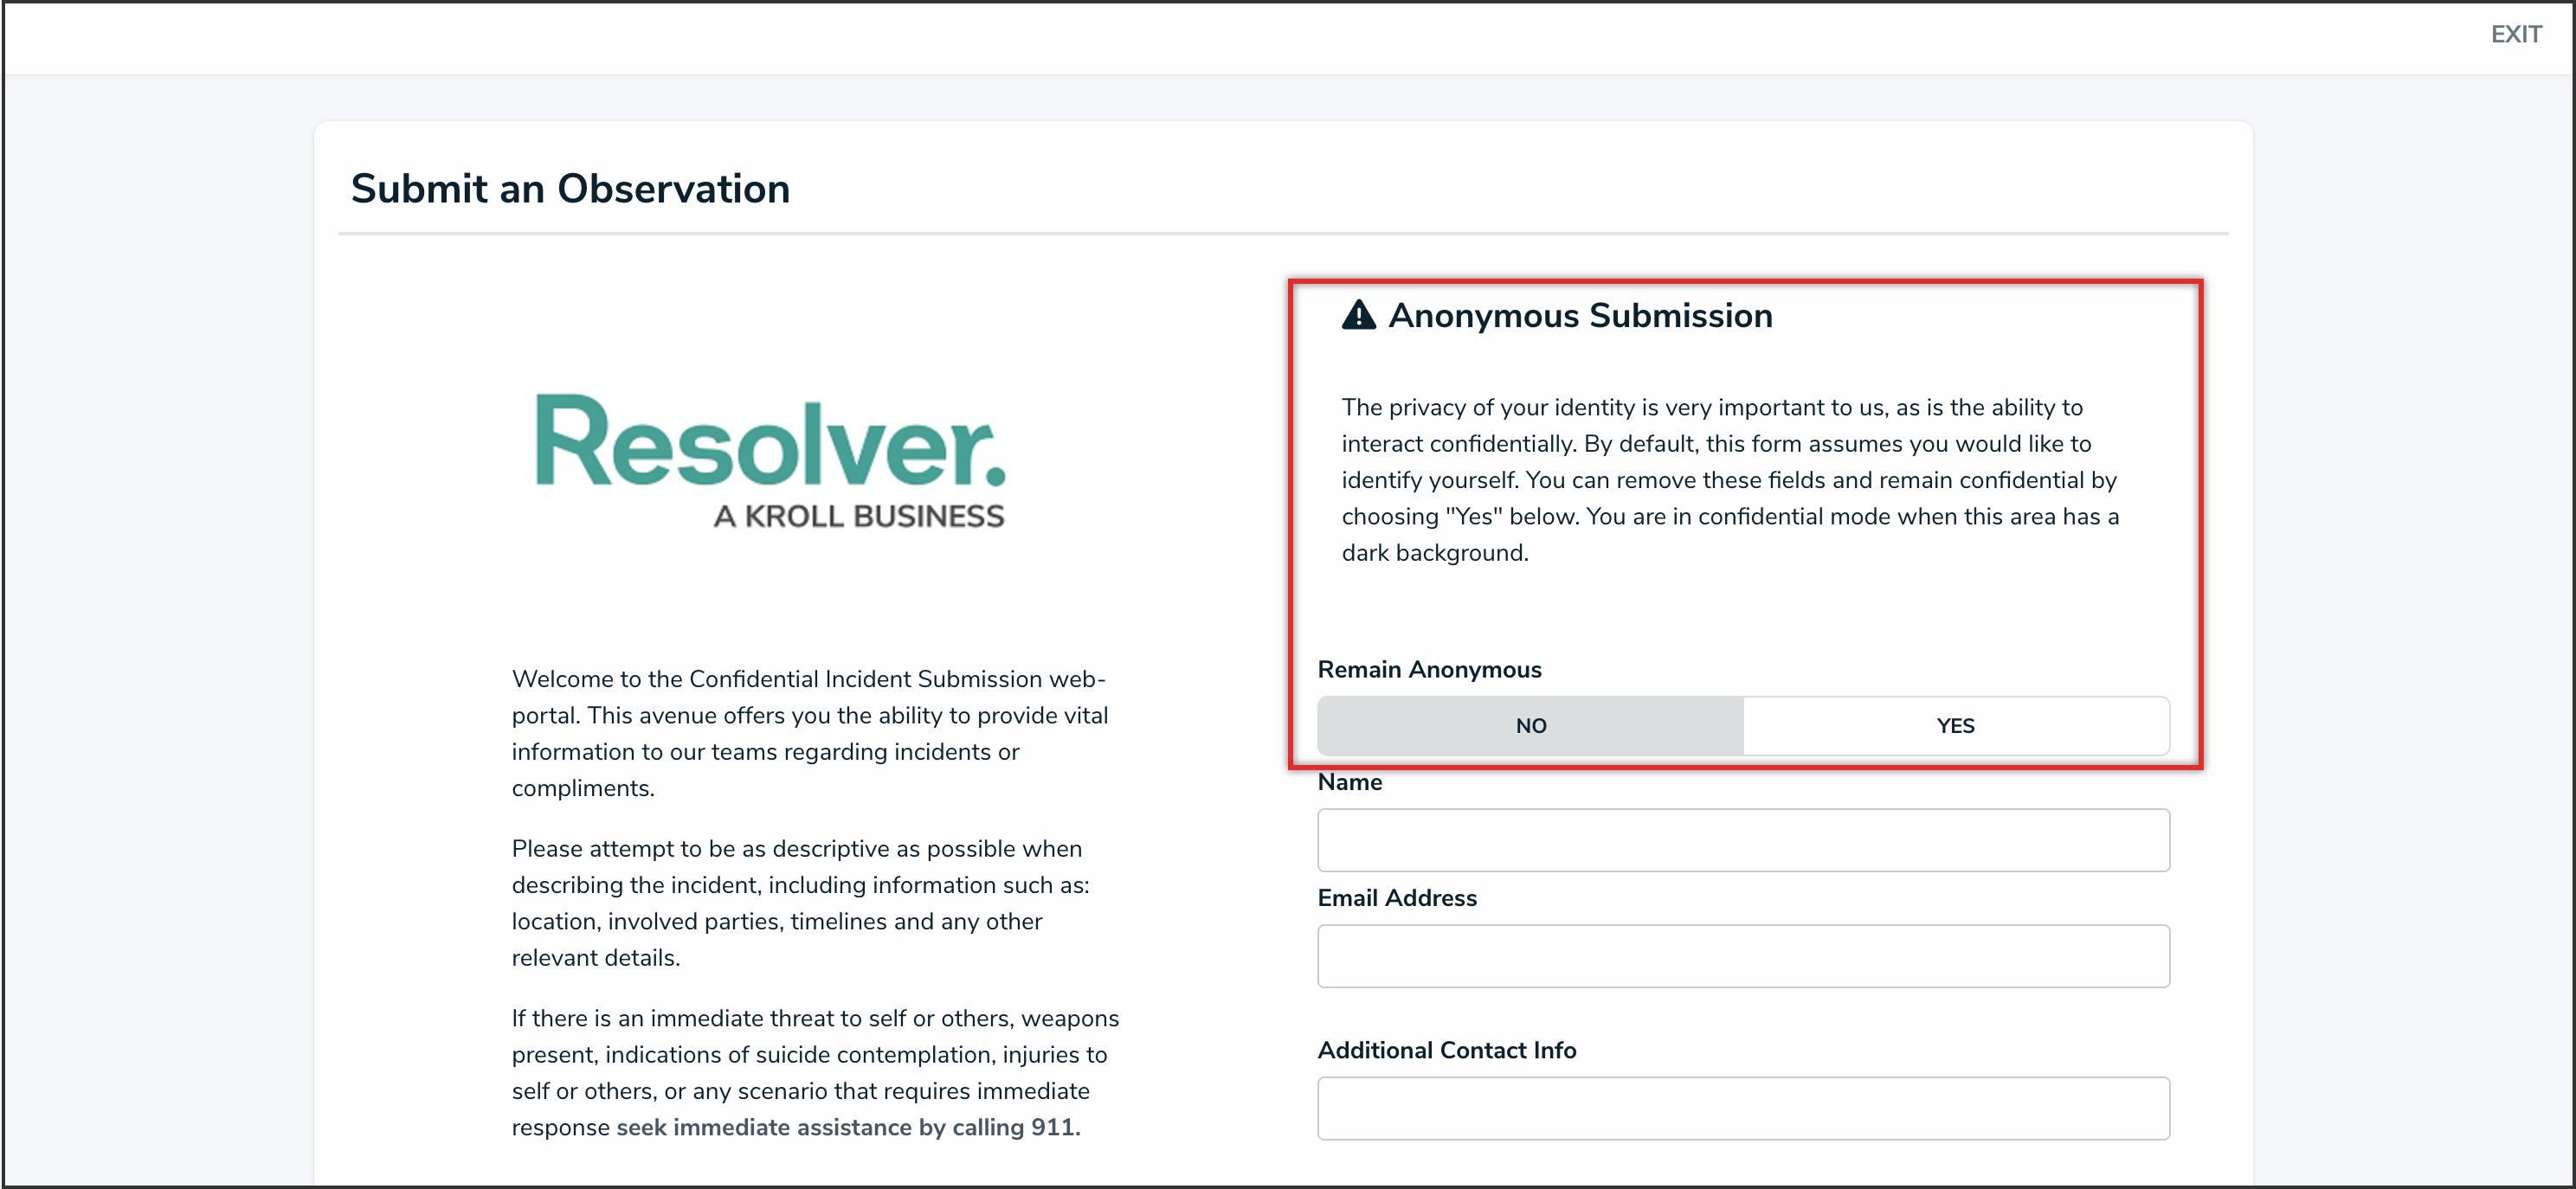
Task: Click the Name field label
Action: (x=1349, y=782)
